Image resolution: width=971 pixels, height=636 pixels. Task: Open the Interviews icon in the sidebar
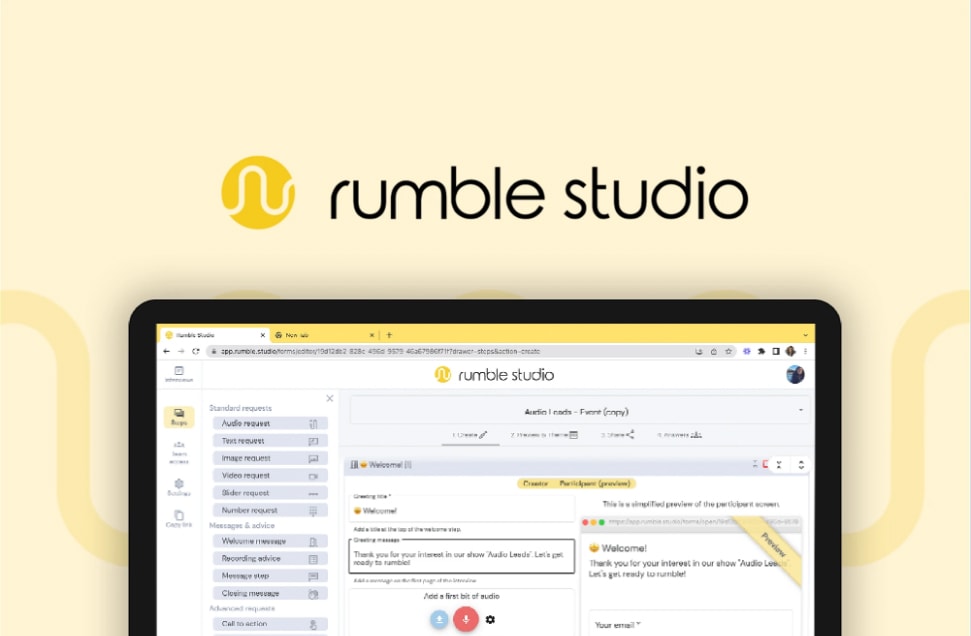click(x=179, y=374)
